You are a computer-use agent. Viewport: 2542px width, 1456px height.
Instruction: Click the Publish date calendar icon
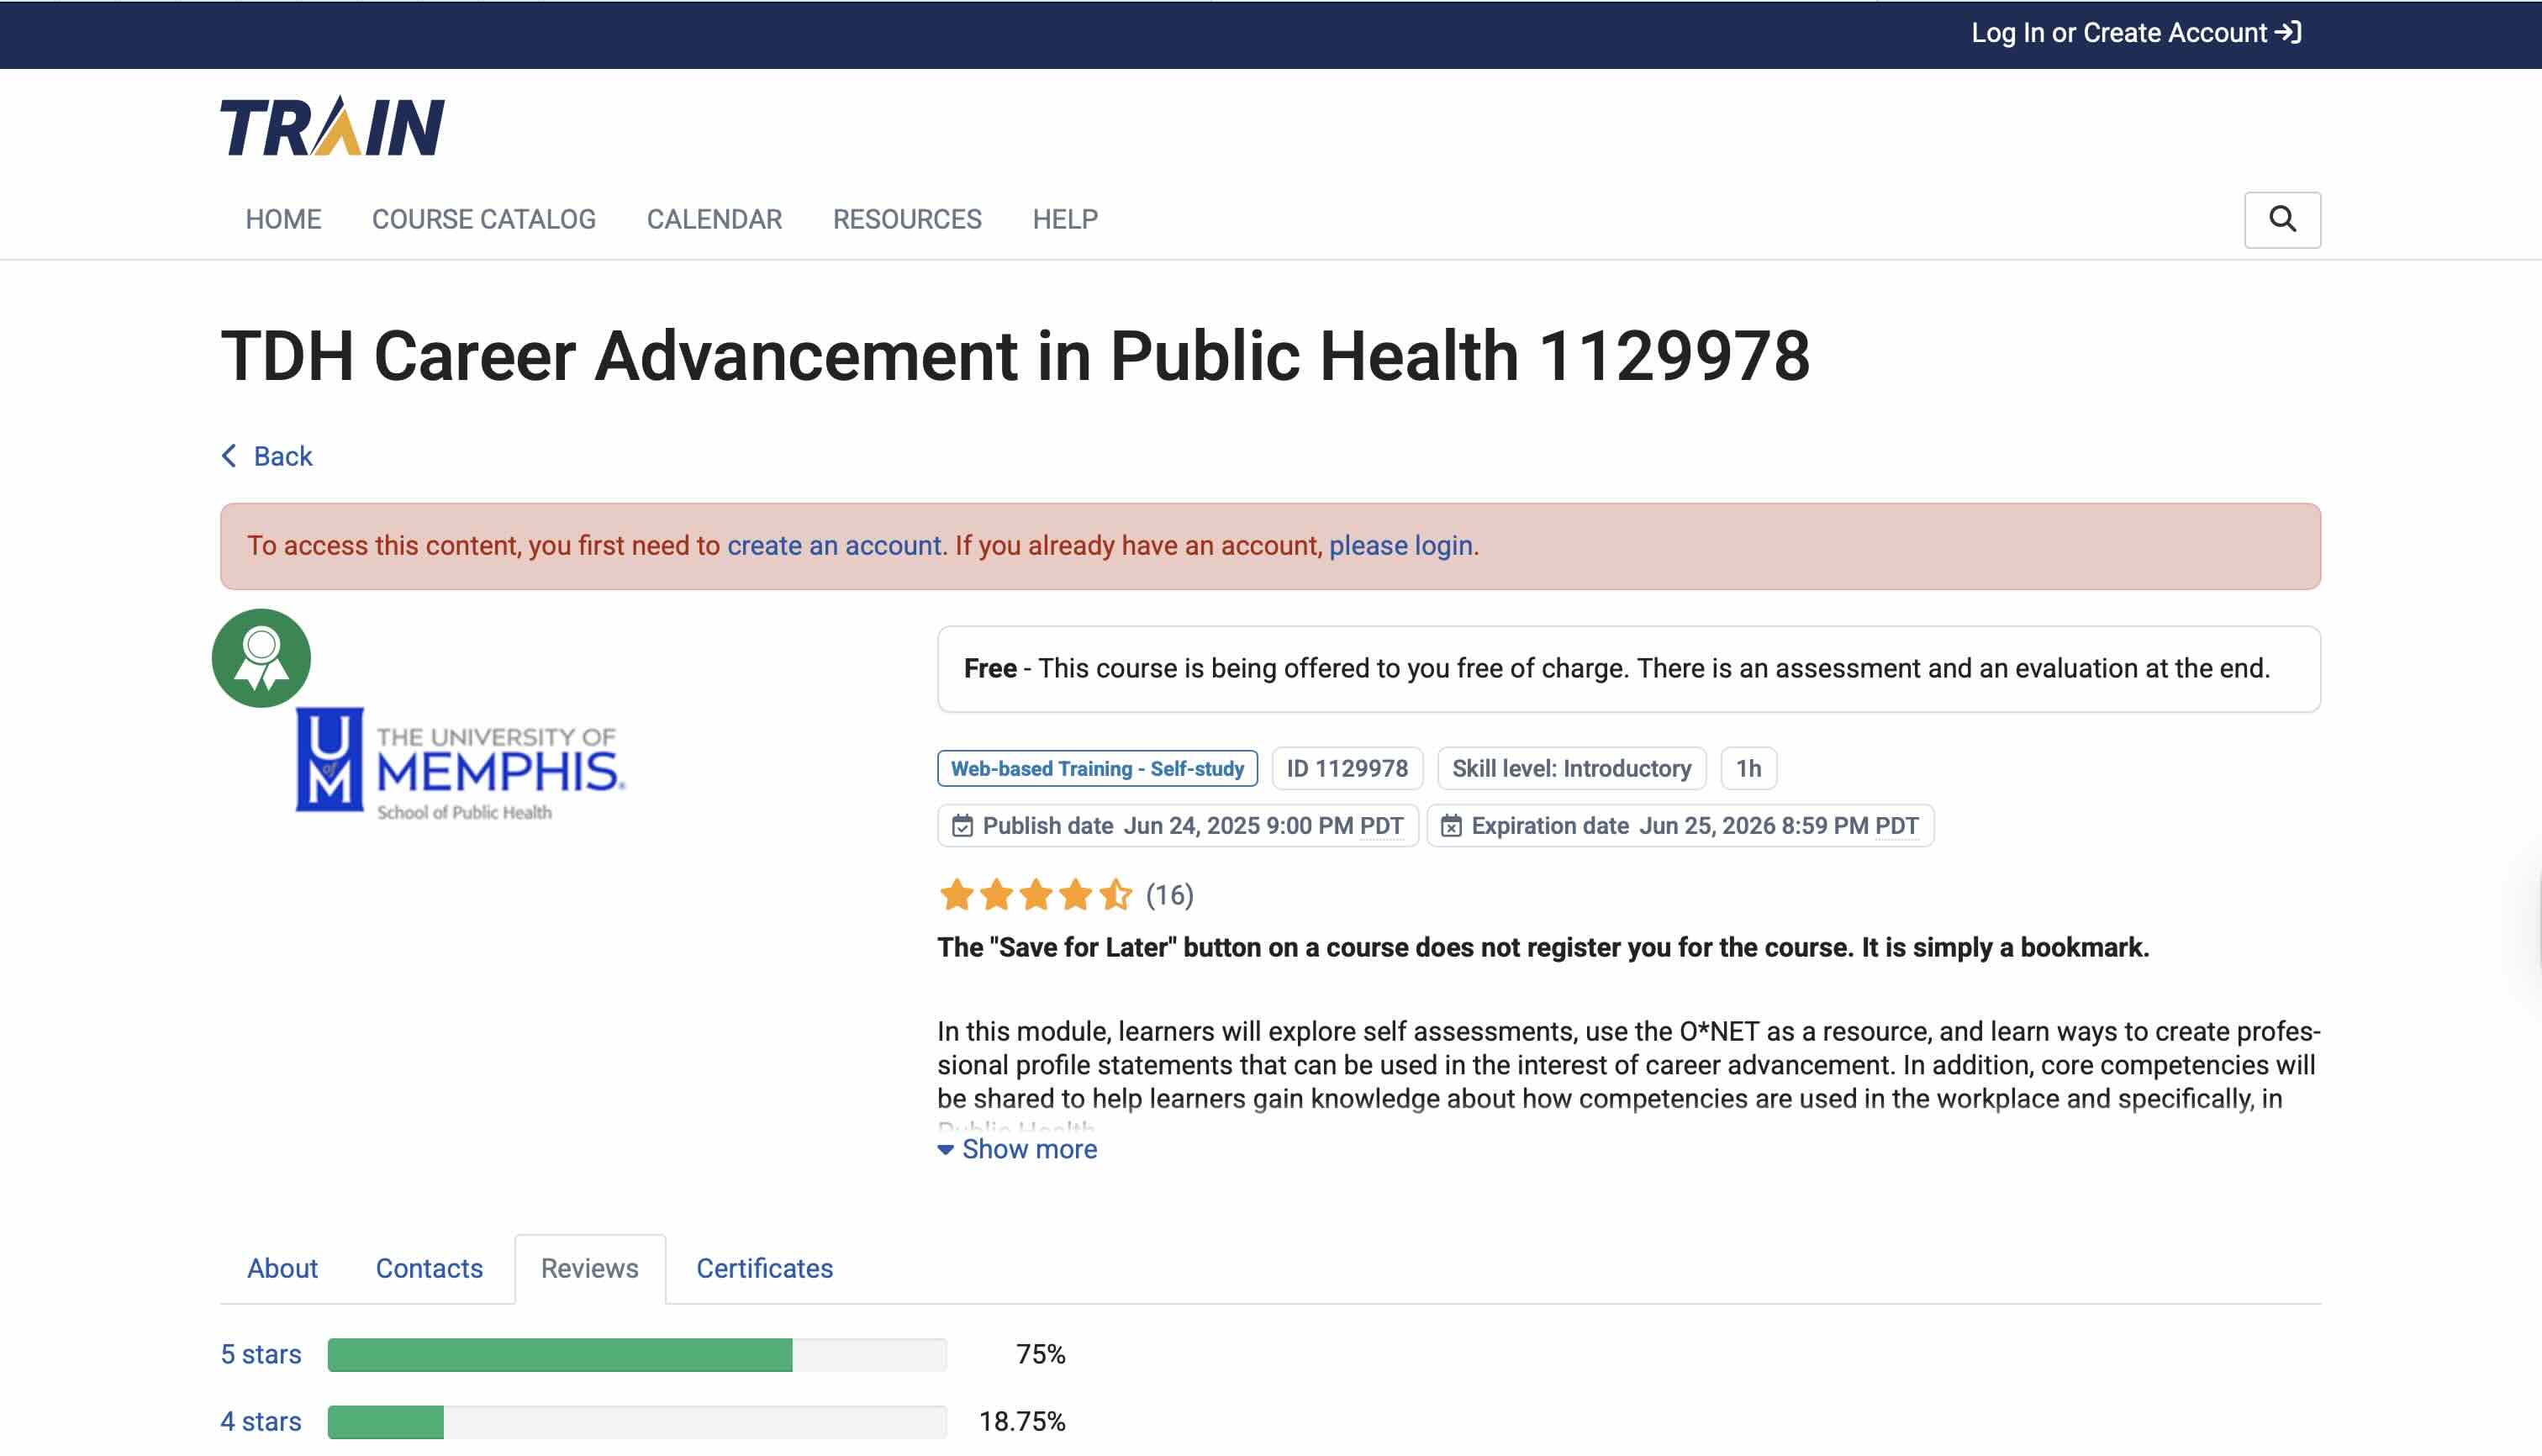click(962, 826)
